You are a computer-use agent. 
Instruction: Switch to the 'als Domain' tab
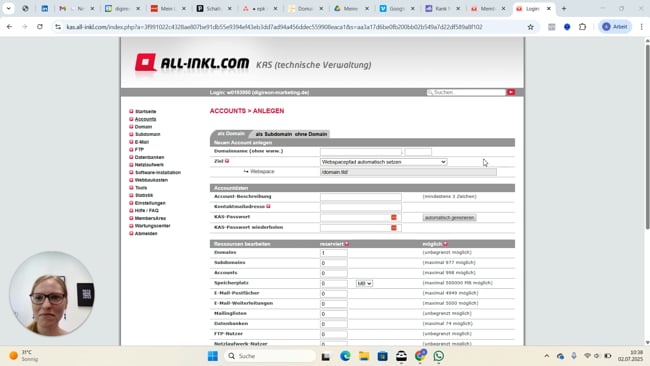[230, 133]
